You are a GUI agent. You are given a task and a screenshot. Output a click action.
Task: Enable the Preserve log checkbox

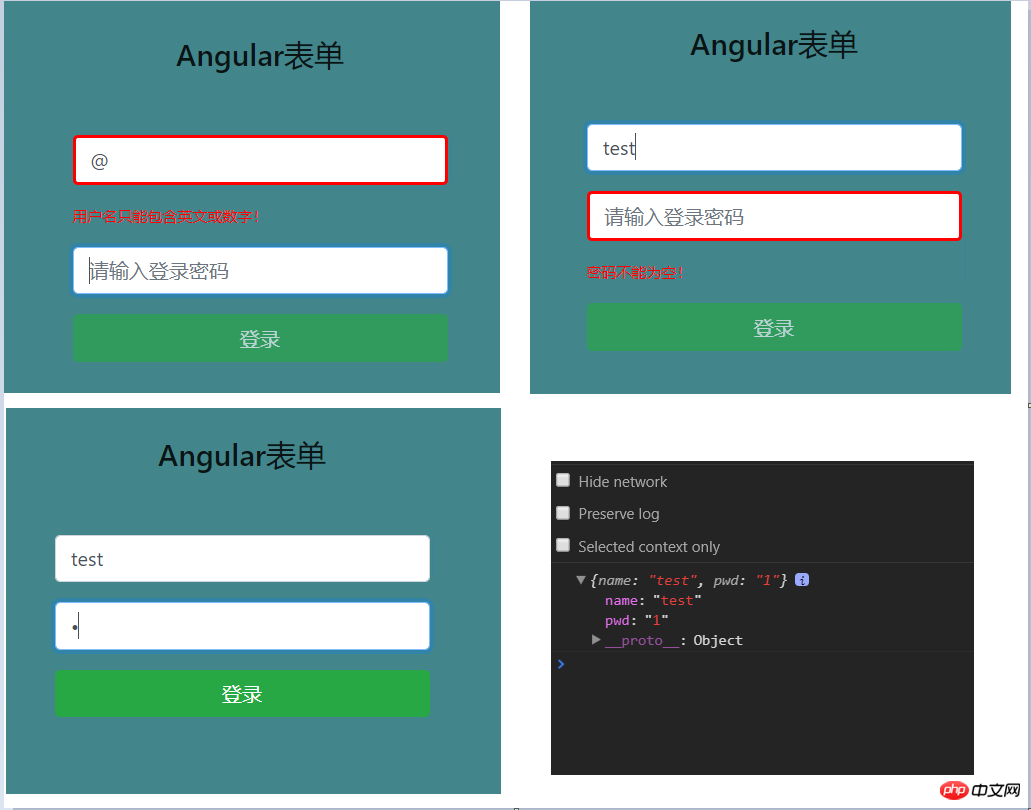point(561,512)
